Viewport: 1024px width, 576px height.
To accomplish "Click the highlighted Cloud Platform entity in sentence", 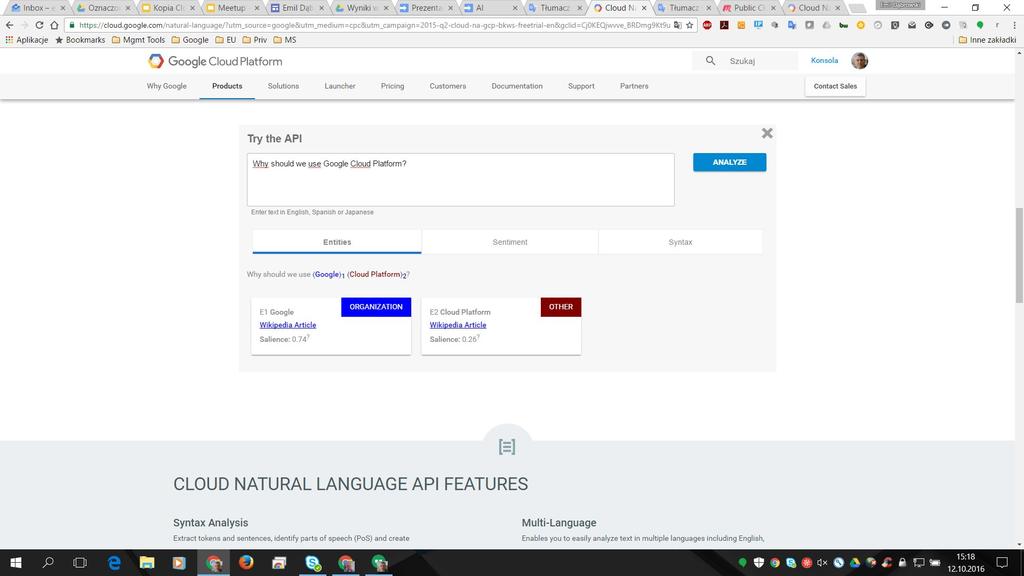I will (x=375, y=274).
